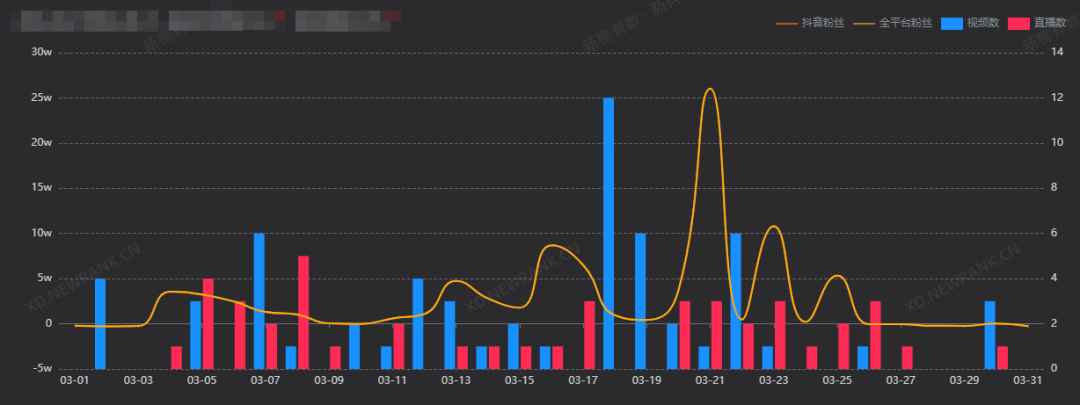Click x-axis date label 03-09
This screenshot has width=1080, height=405.
point(329,380)
